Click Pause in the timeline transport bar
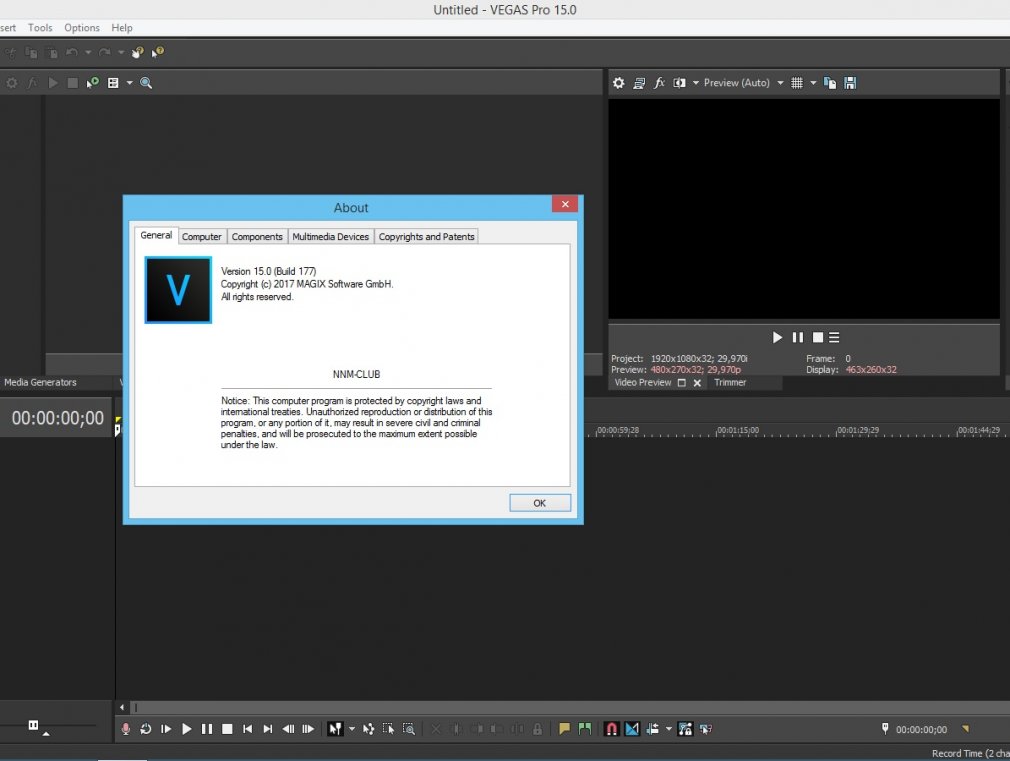 pyautogui.click(x=207, y=729)
